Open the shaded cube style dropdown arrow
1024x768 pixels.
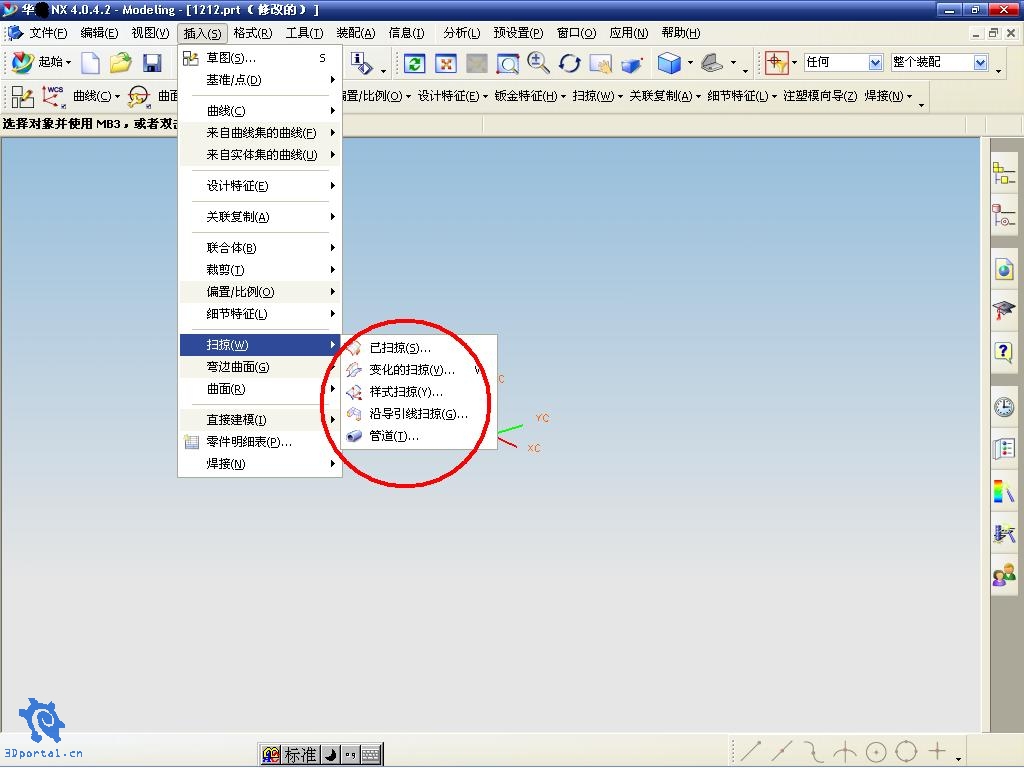[690, 63]
